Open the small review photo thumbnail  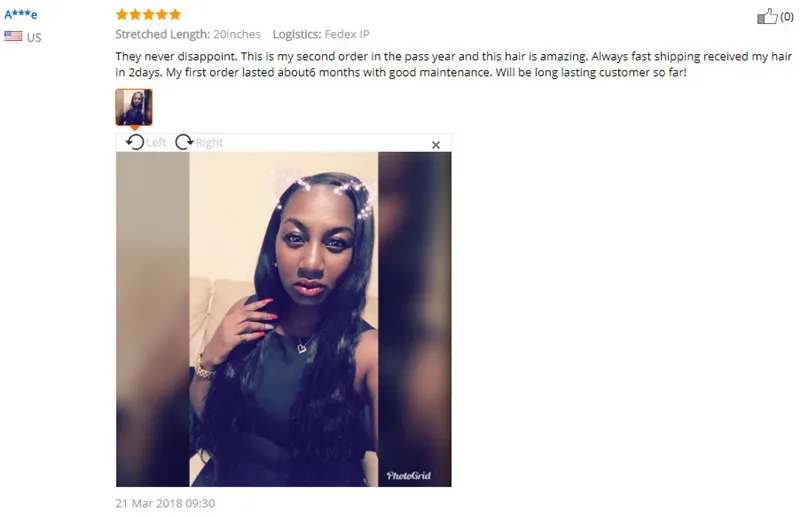tap(134, 107)
